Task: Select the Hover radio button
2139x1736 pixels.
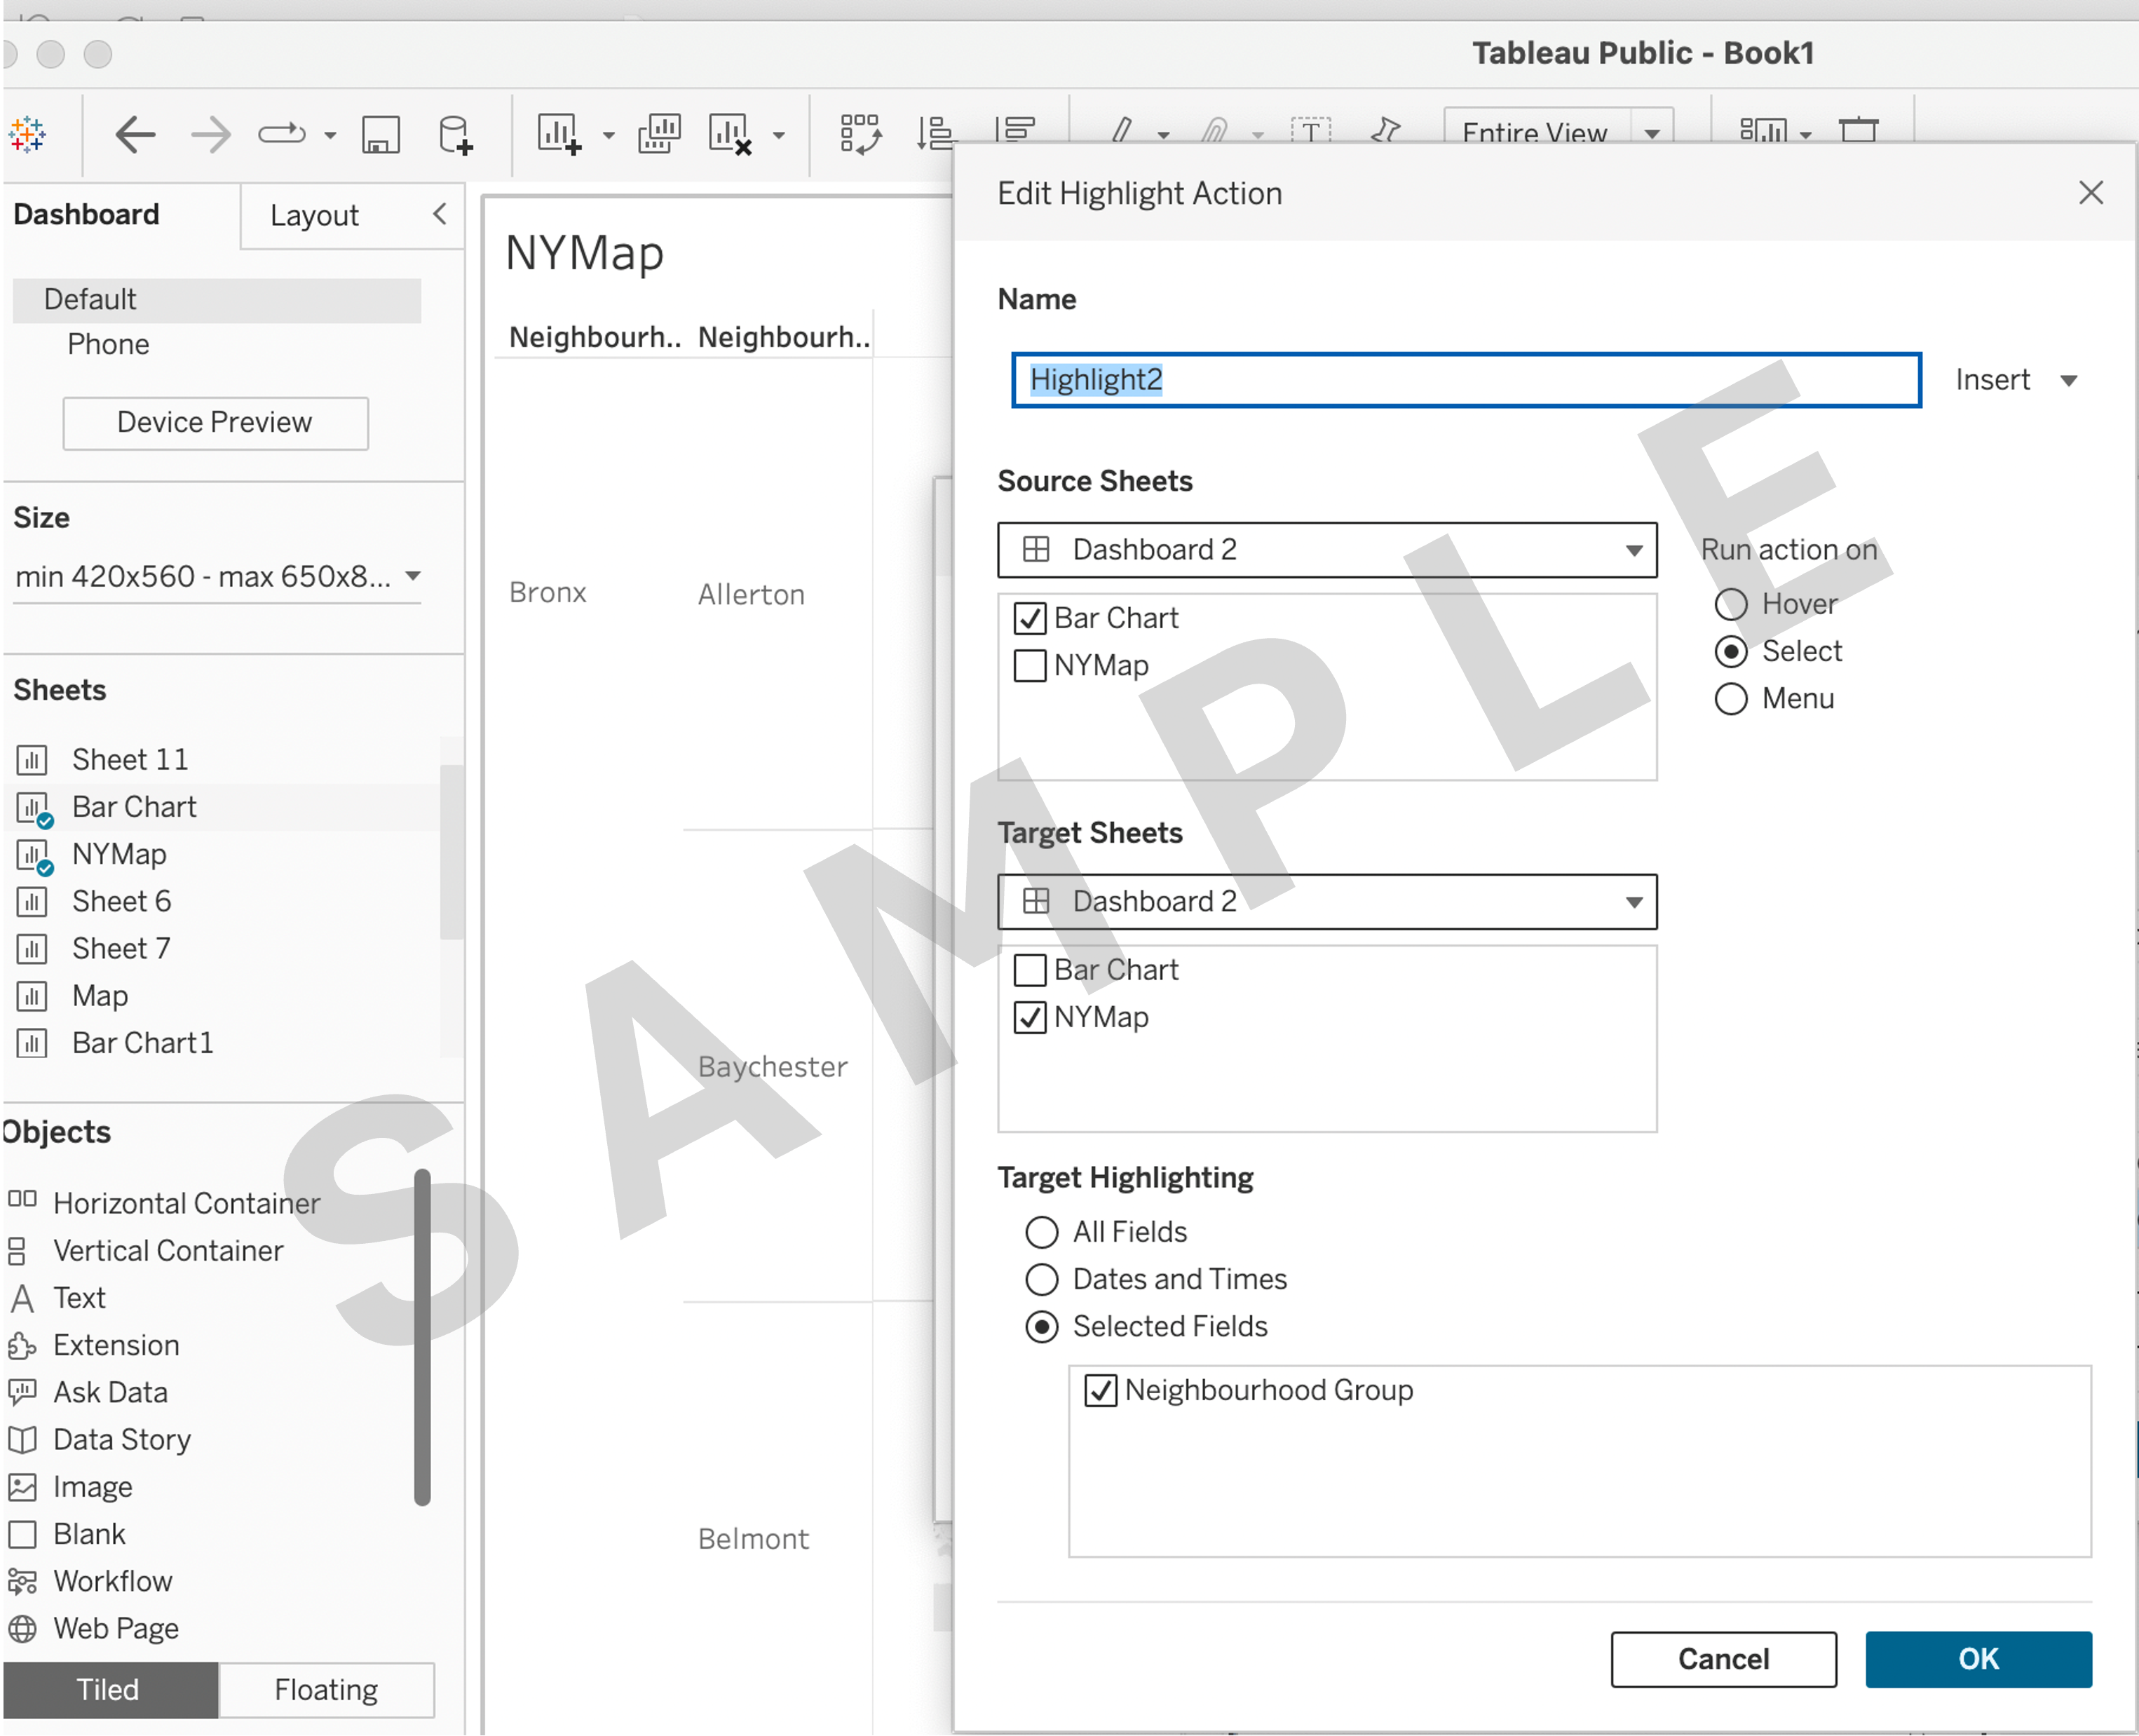Action: click(x=1731, y=604)
